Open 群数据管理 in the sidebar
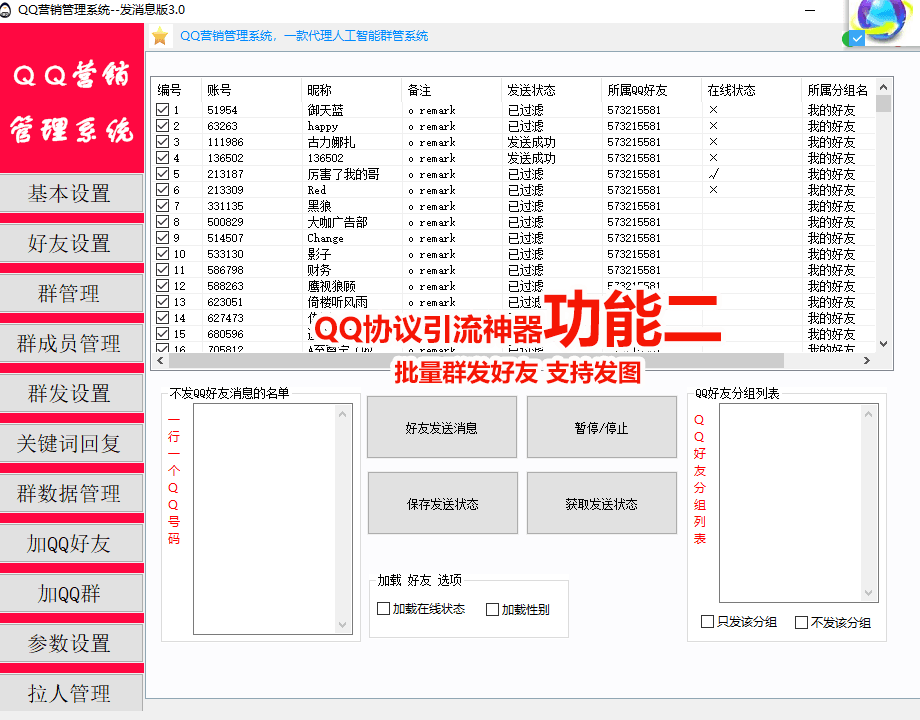920x720 pixels. pyautogui.click(x=70, y=493)
